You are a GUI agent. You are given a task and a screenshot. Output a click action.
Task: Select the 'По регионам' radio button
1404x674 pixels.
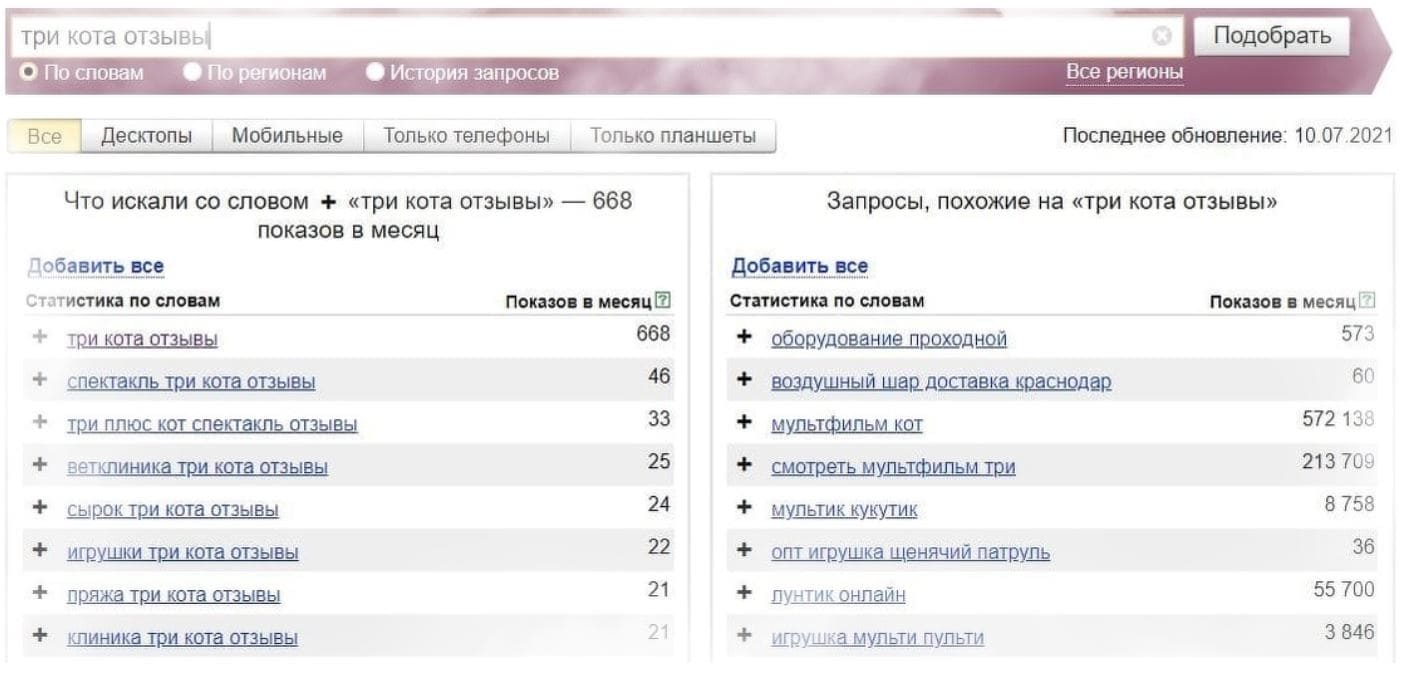[193, 72]
